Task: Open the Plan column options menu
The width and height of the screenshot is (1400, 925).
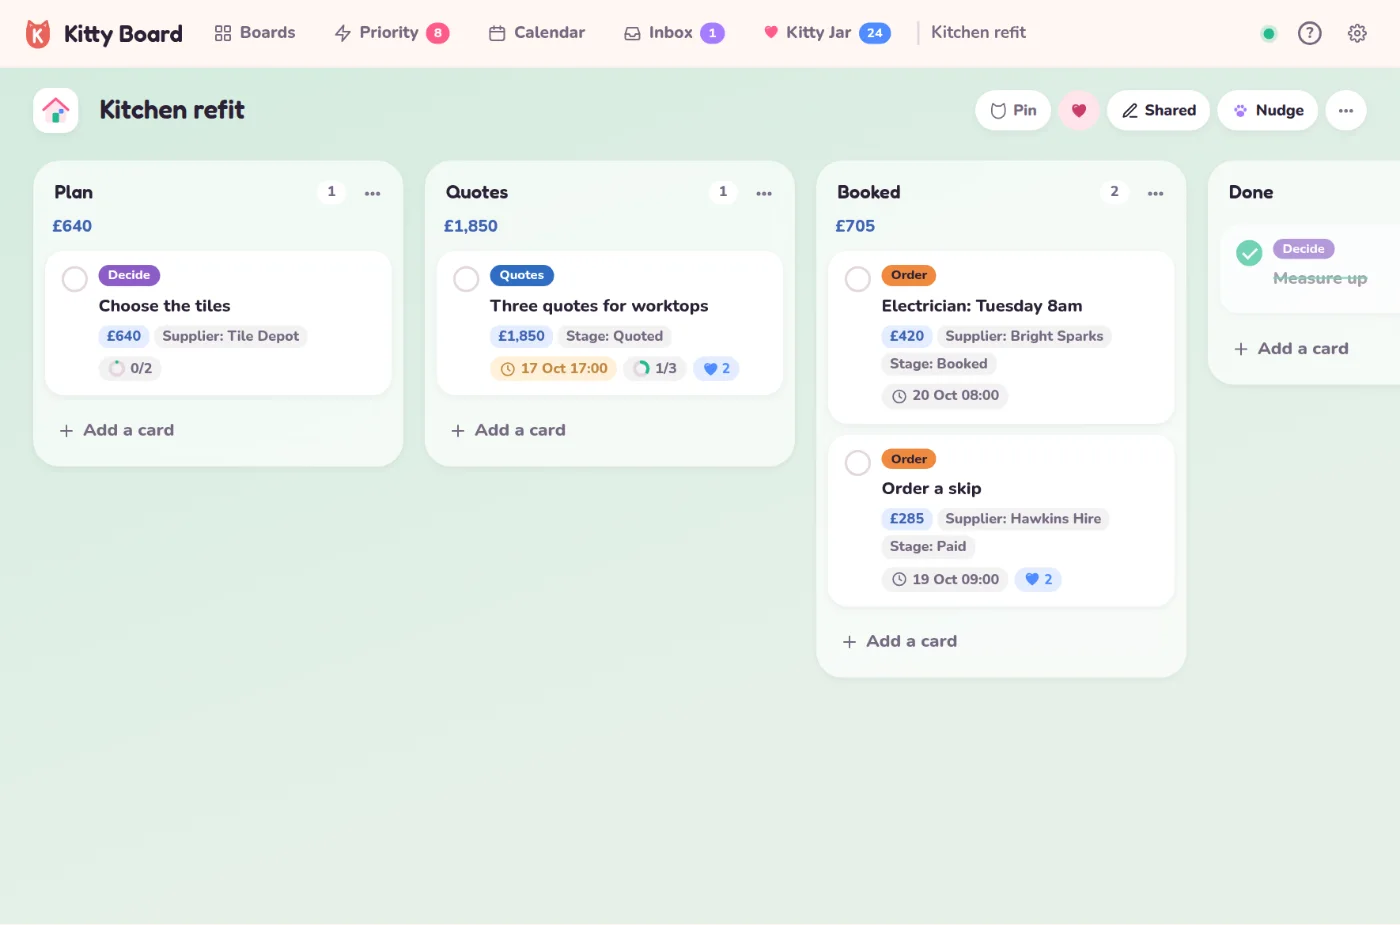Action: pyautogui.click(x=373, y=193)
